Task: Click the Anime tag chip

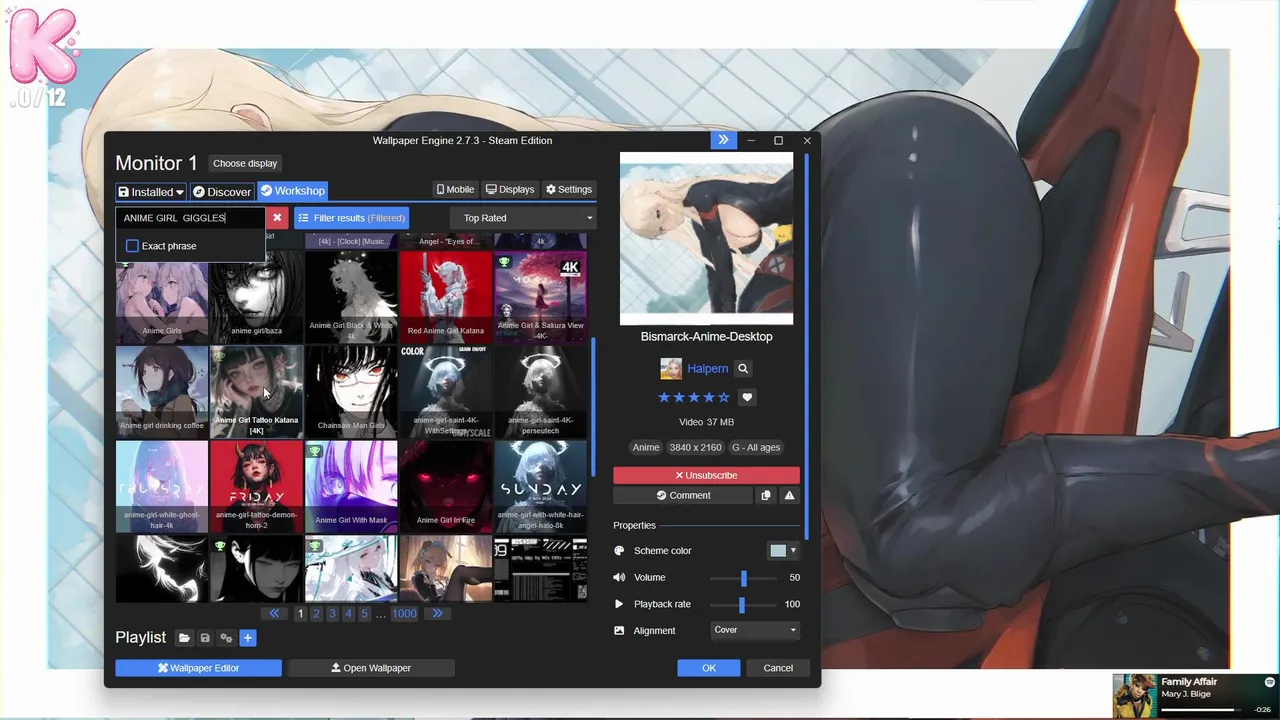Action: coord(646,448)
